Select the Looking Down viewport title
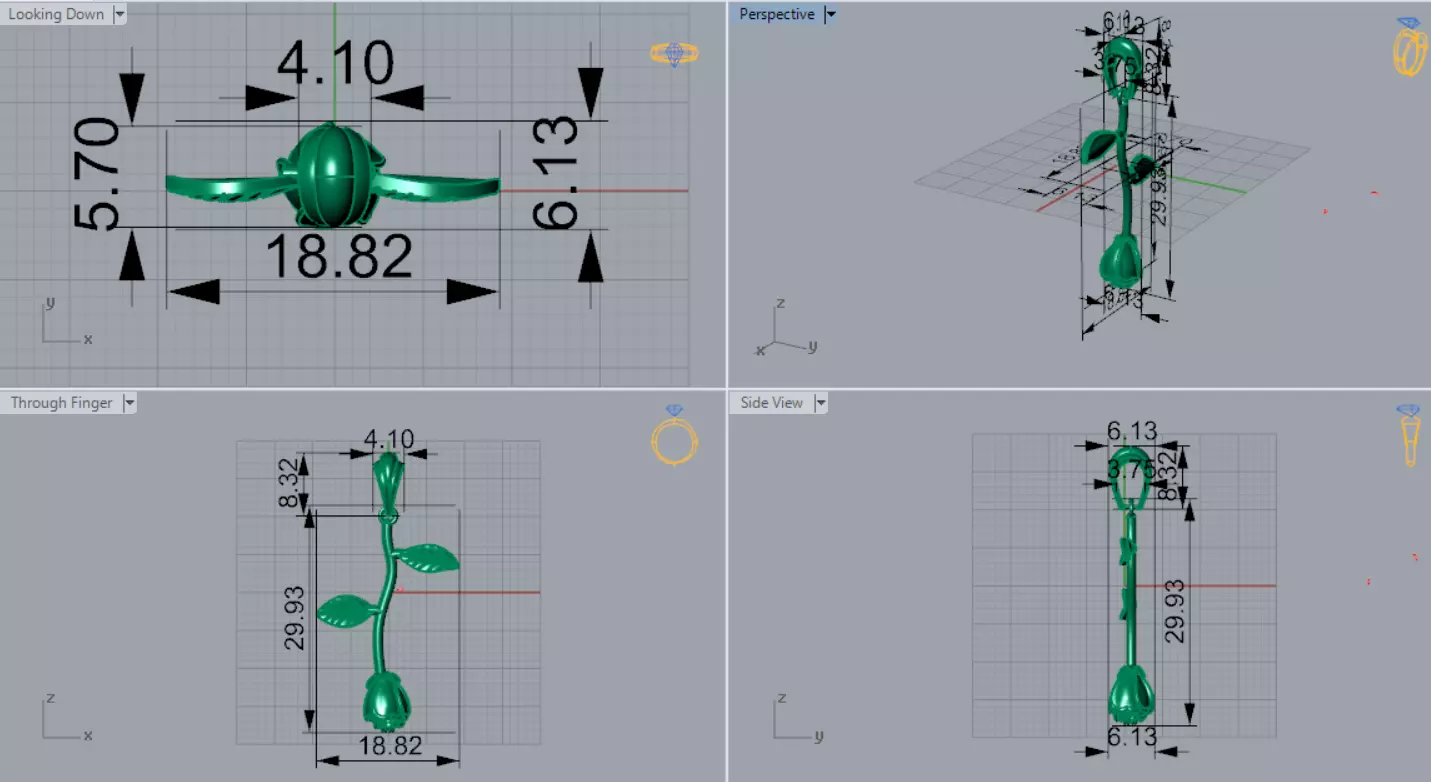1431x782 pixels. coord(56,14)
